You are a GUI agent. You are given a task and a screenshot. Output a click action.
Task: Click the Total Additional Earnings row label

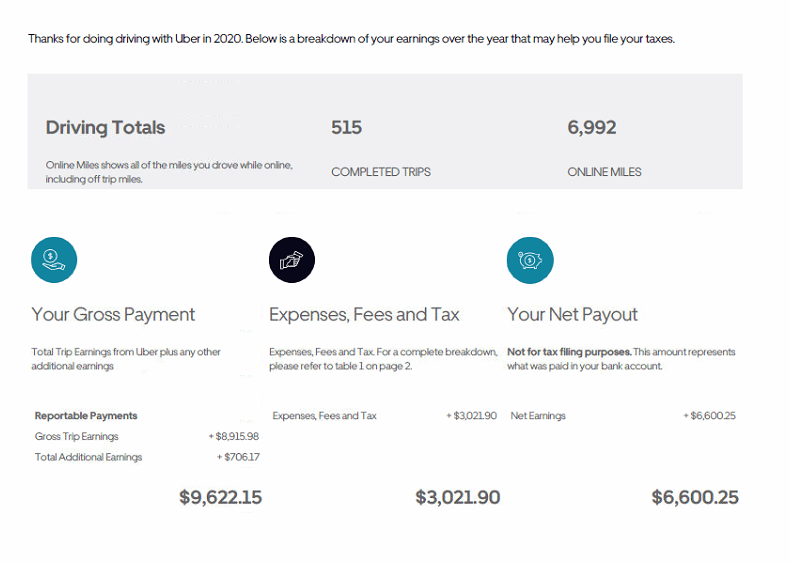(88, 457)
